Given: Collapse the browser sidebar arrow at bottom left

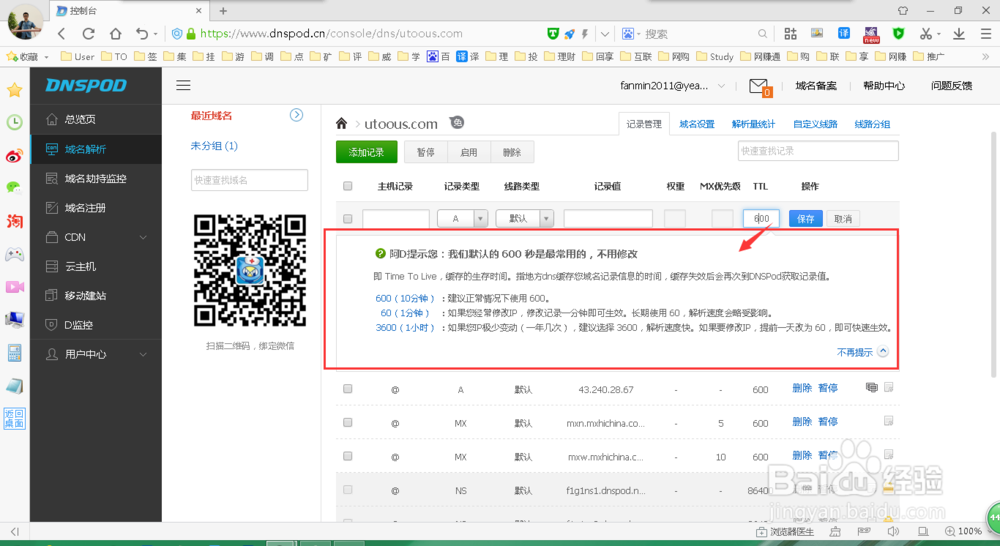Looking at the screenshot, I should point(15,531).
